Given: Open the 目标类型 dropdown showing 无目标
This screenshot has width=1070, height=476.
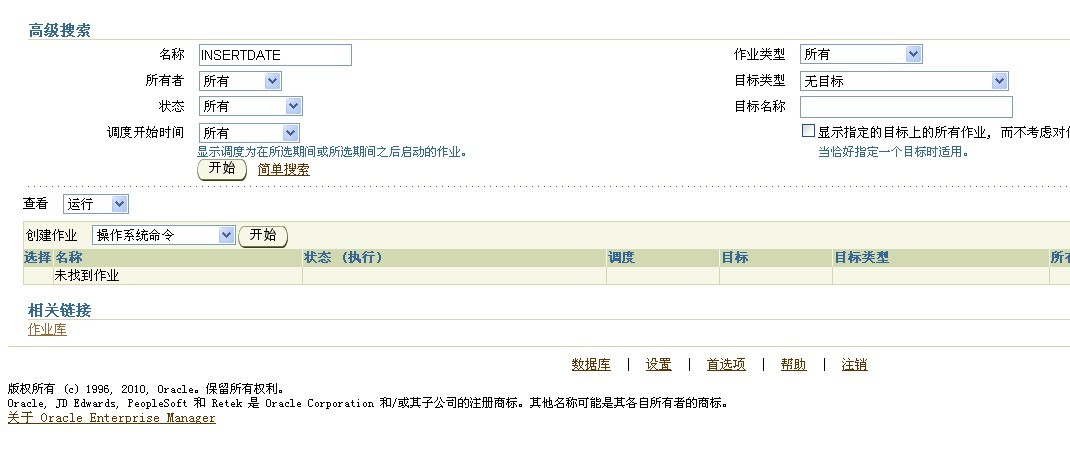Looking at the screenshot, I should [x=904, y=81].
